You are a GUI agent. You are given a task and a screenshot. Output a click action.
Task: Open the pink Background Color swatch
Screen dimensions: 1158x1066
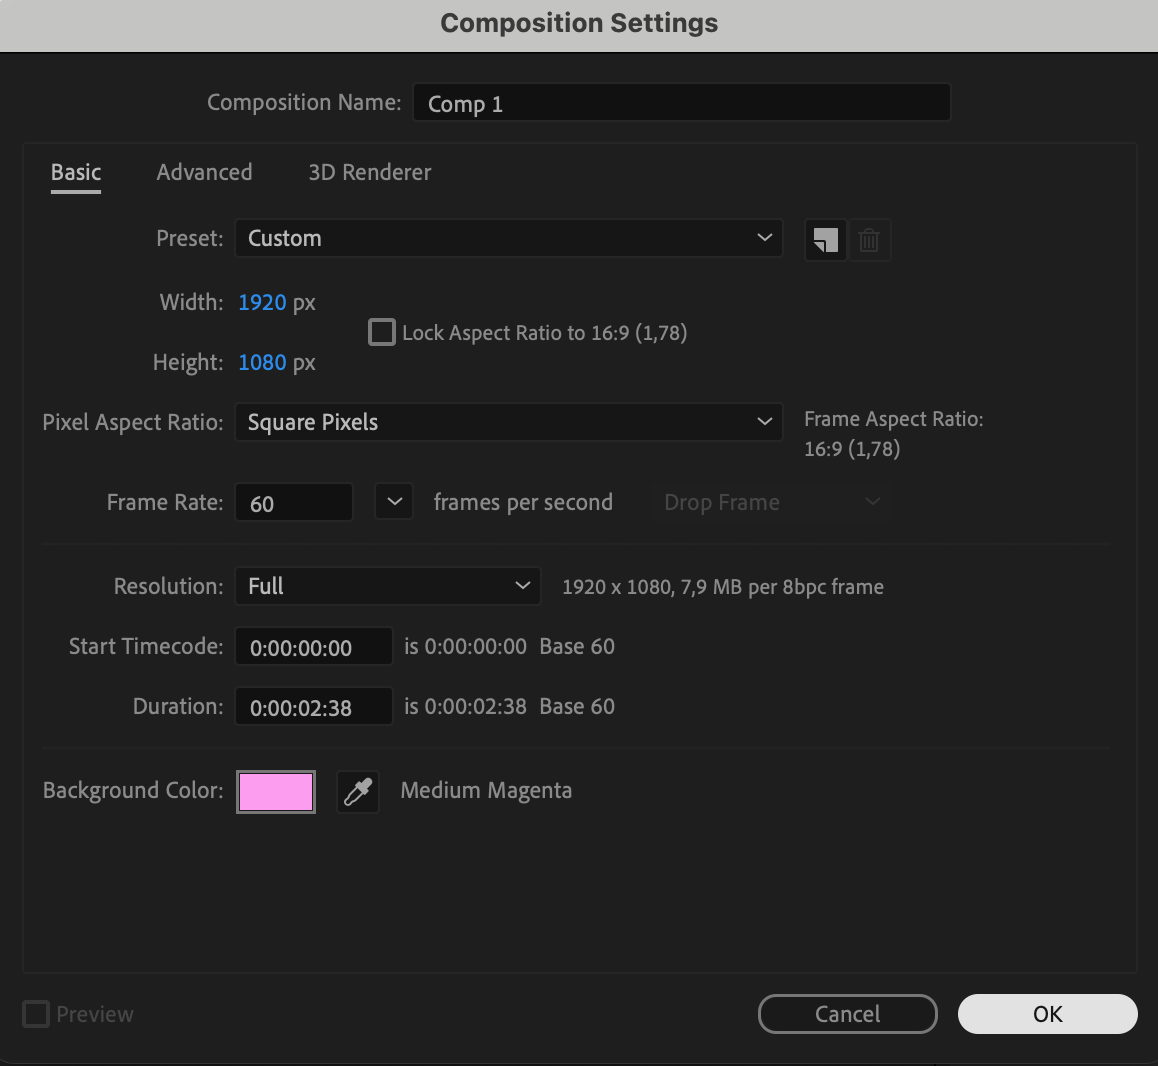tap(276, 792)
